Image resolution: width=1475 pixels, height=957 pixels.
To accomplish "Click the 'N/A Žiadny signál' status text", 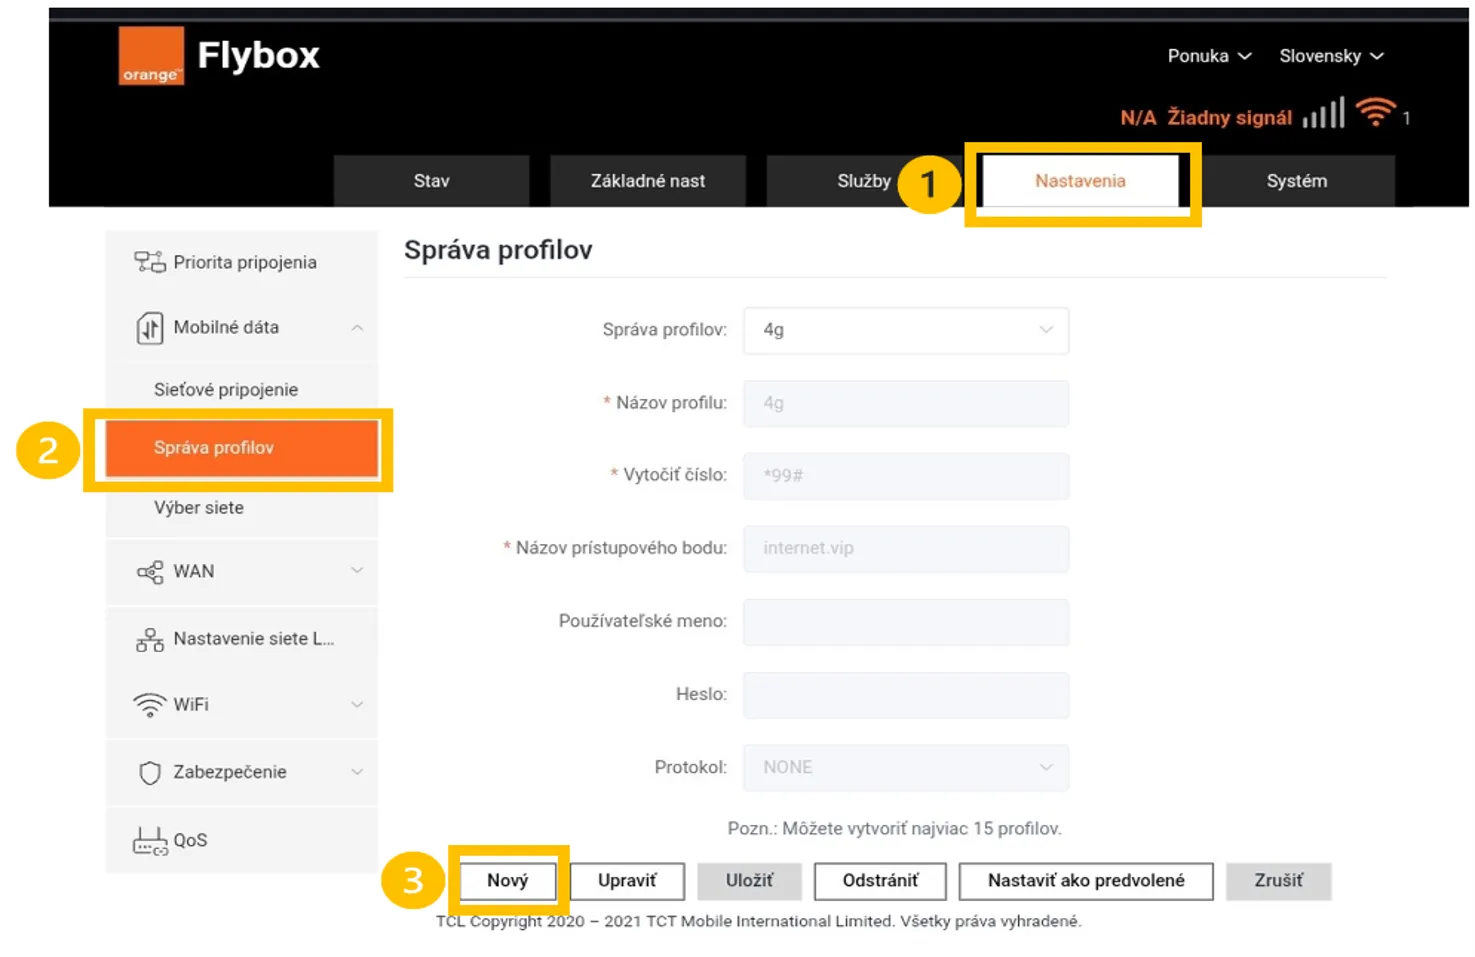I will pos(1206,118).
